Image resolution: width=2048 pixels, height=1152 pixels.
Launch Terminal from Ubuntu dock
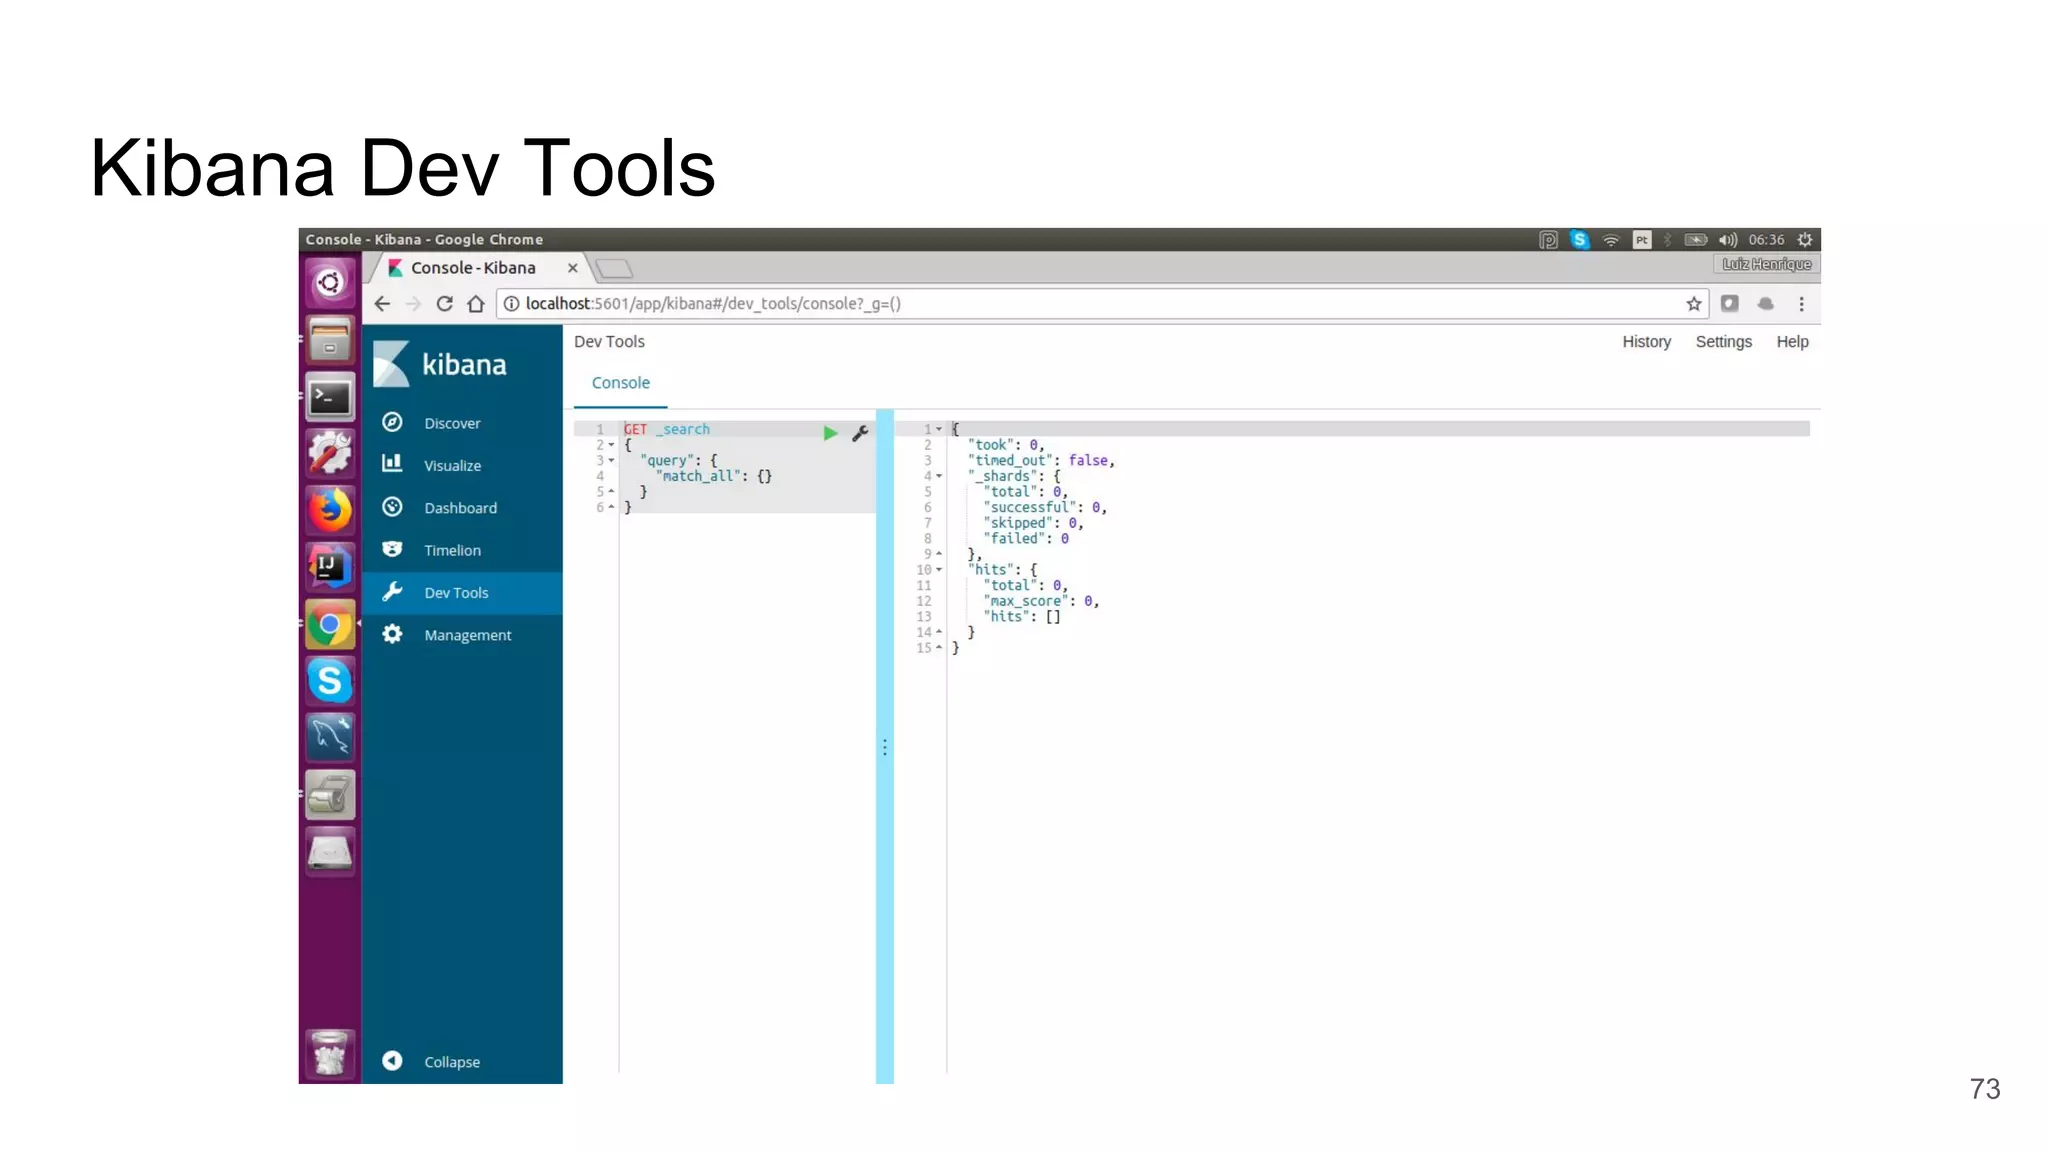point(330,398)
